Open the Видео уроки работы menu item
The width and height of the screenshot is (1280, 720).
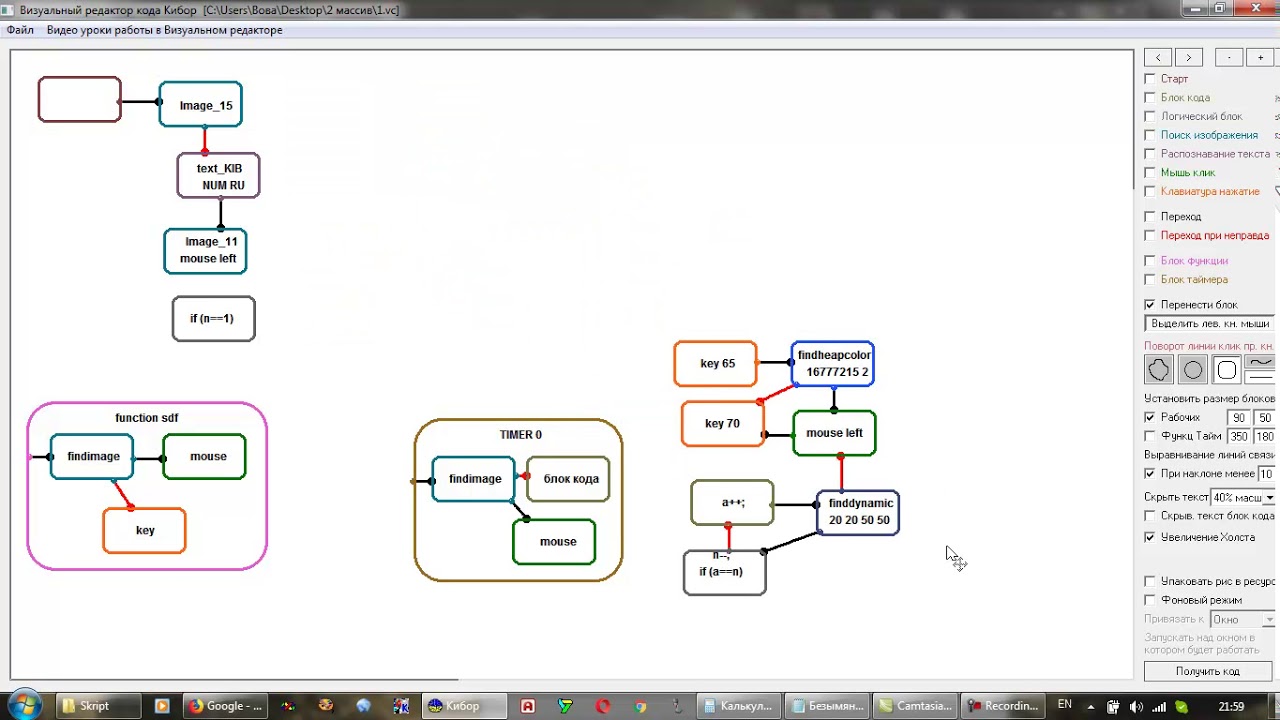[x=164, y=30]
